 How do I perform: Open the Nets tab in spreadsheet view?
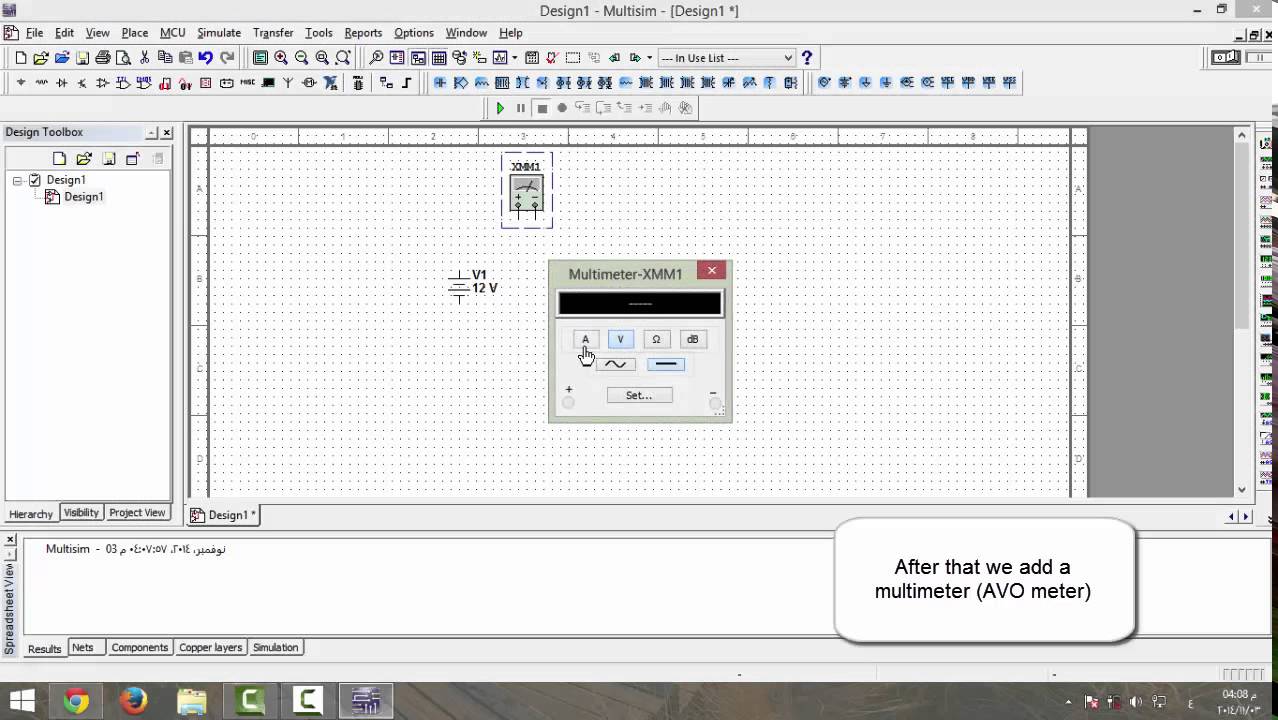coord(83,648)
